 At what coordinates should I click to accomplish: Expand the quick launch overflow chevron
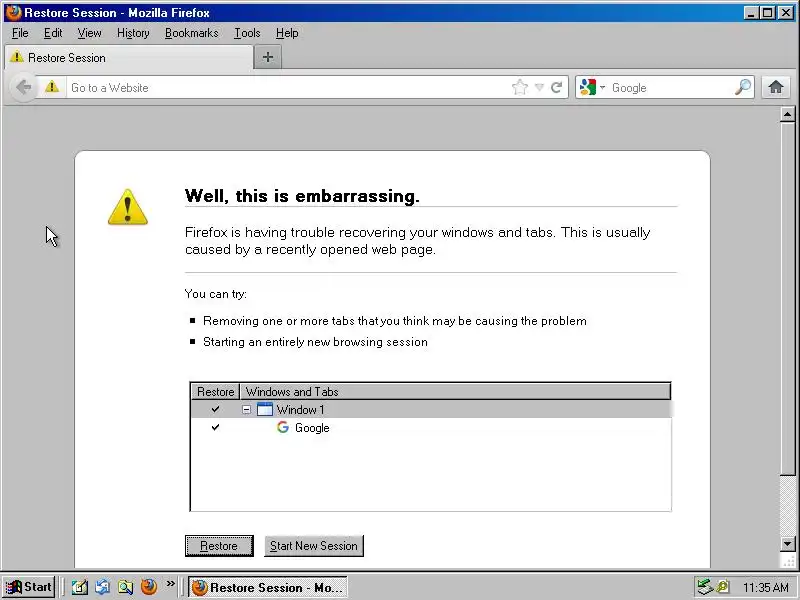pos(170,583)
